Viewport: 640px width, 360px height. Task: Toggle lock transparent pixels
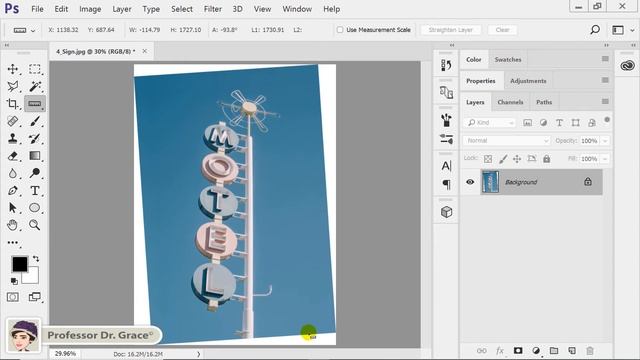point(488,159)
